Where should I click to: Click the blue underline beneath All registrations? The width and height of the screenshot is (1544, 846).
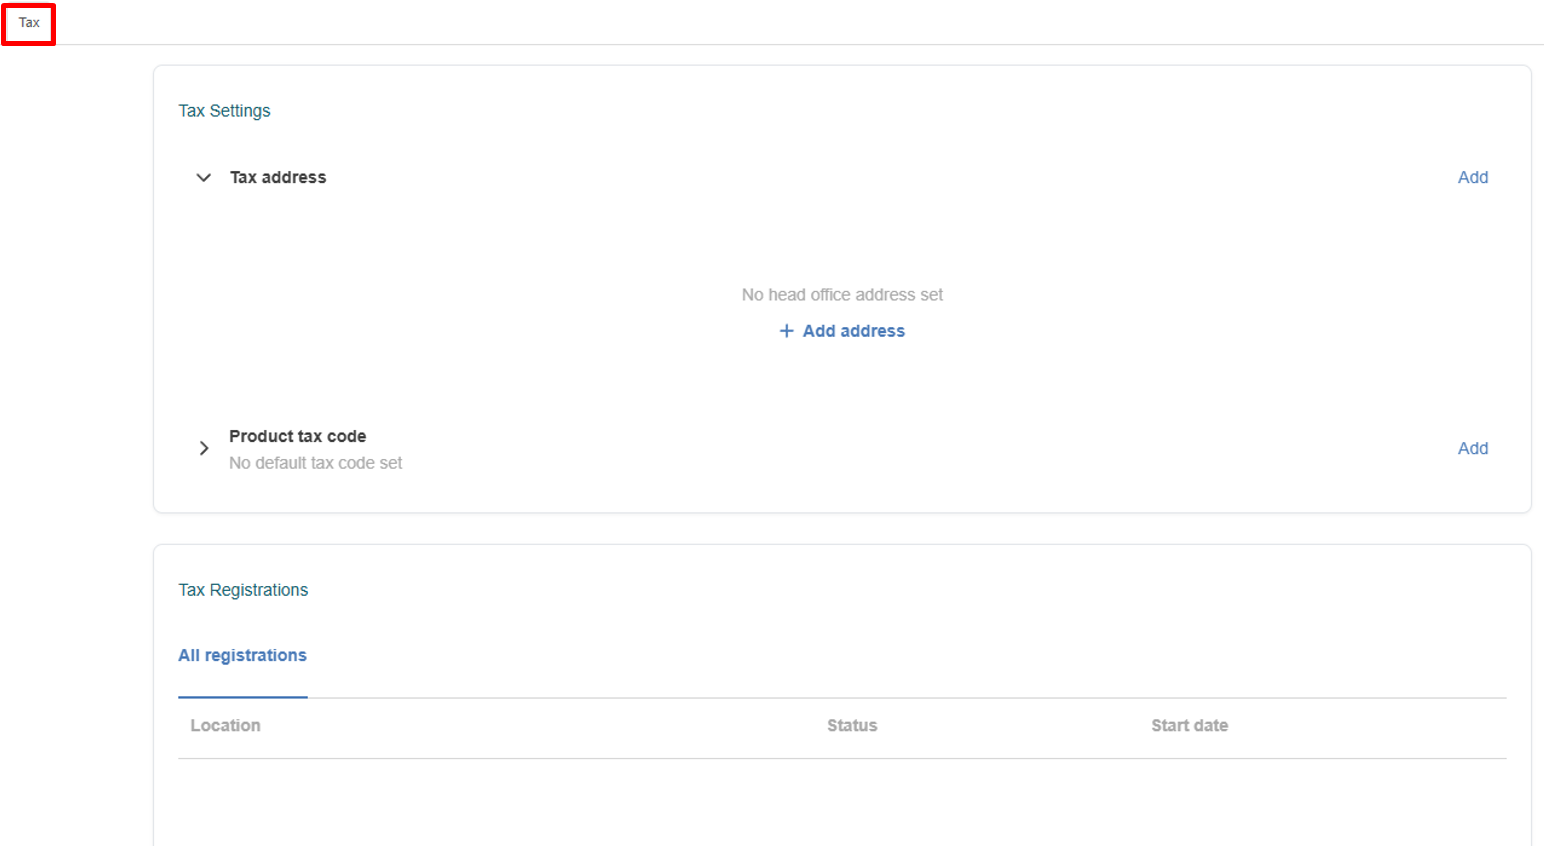pyautogui.click(x=242, y=696)
